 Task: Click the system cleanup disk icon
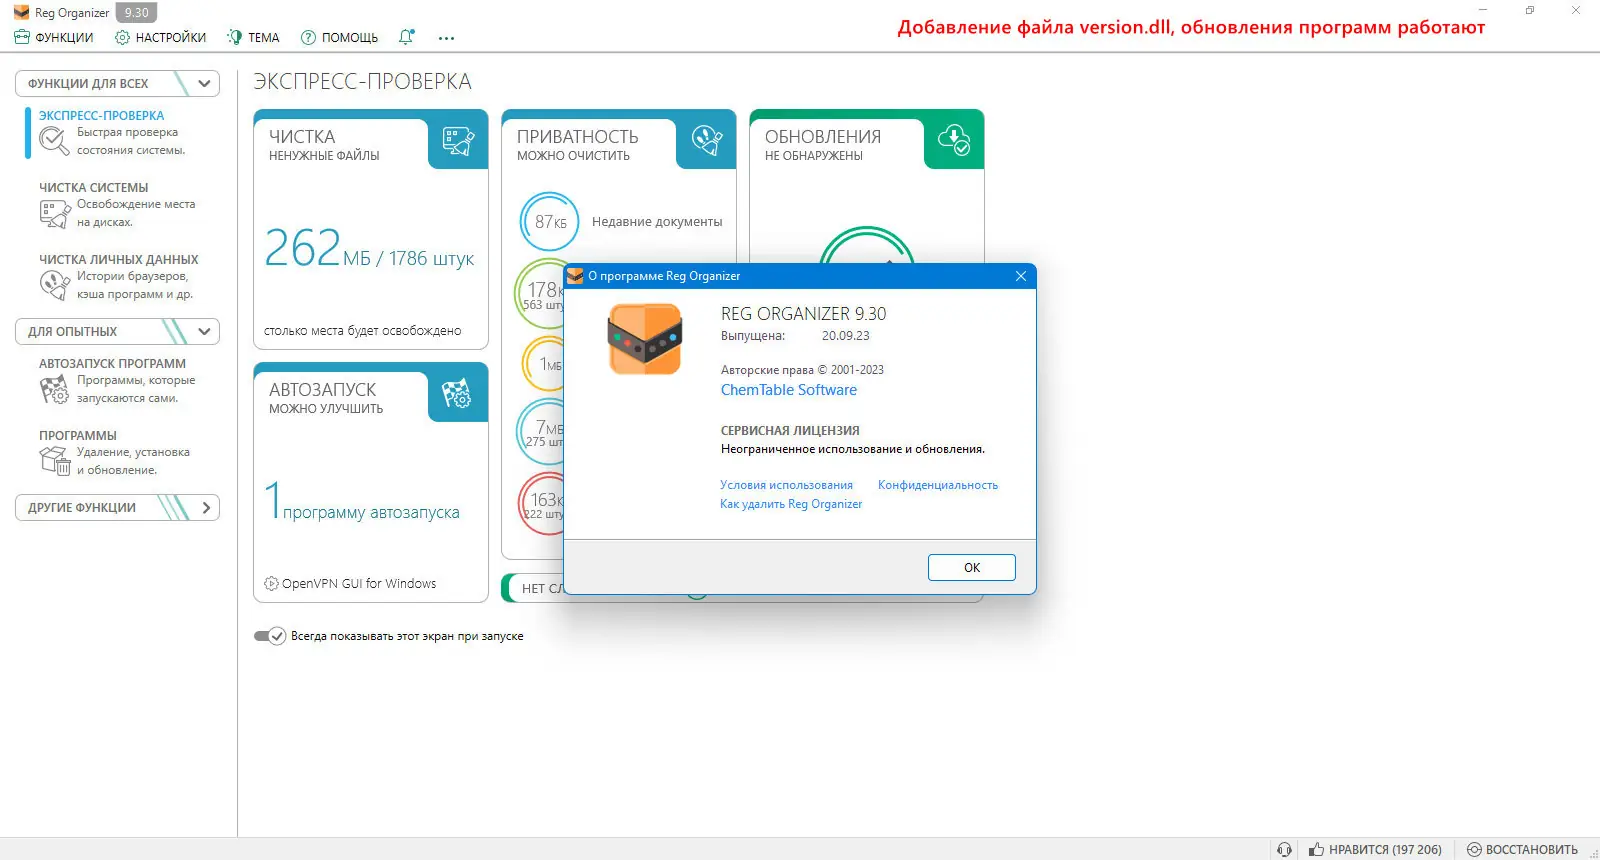54,214
